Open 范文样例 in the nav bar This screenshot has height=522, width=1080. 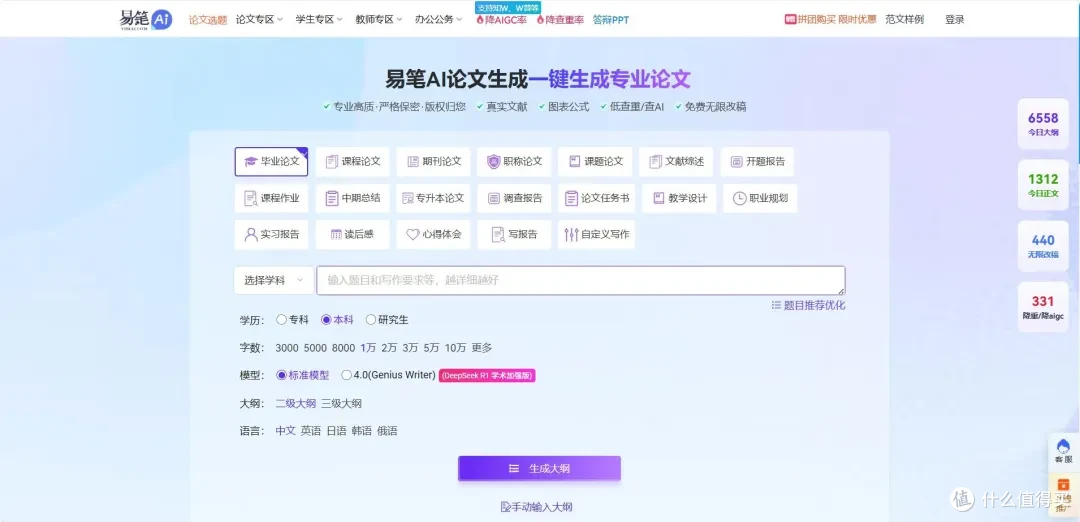point(904,20)
